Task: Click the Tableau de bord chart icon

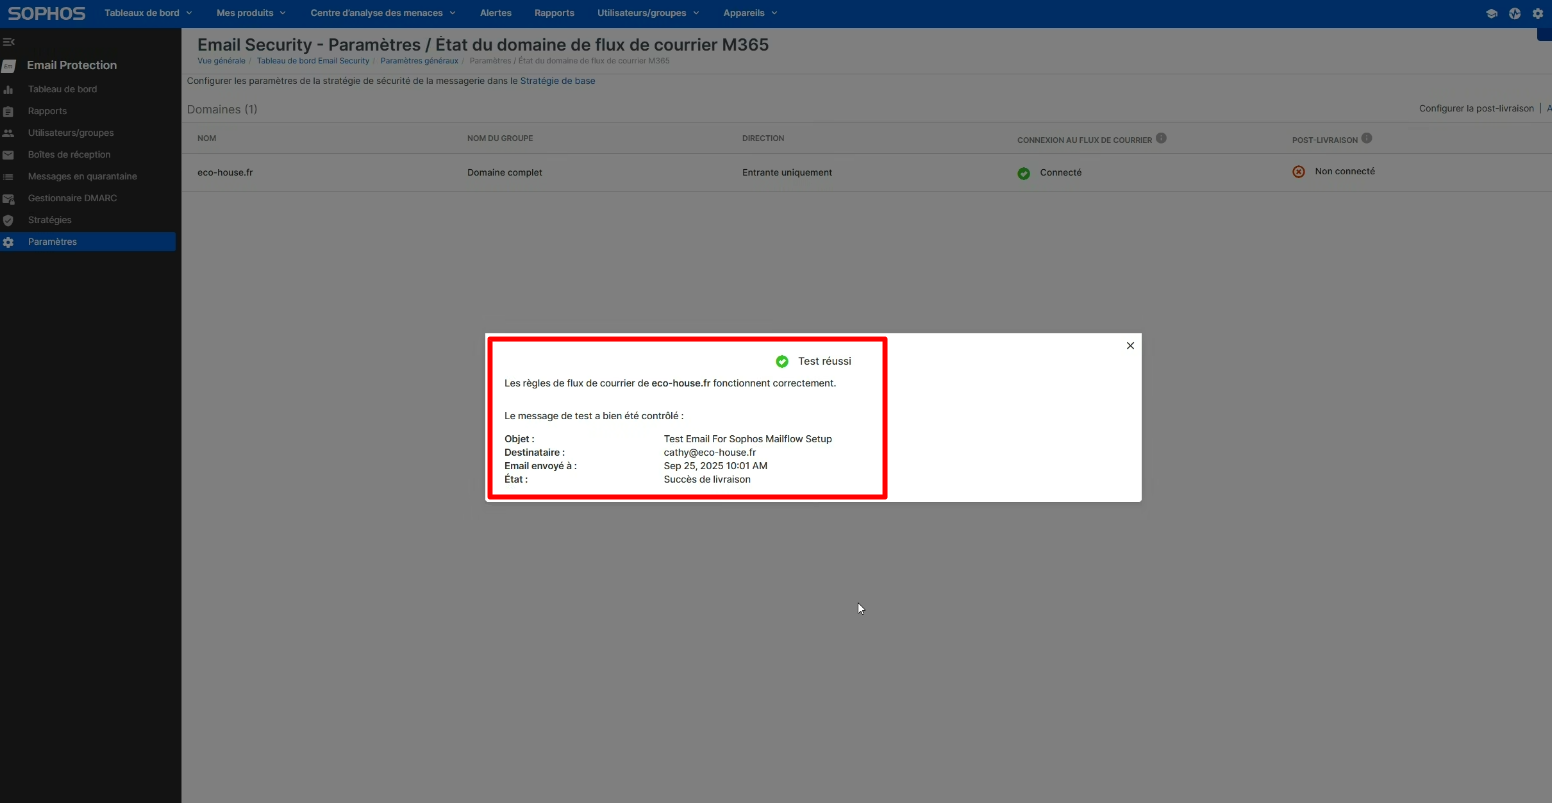Action: (8, 90)
